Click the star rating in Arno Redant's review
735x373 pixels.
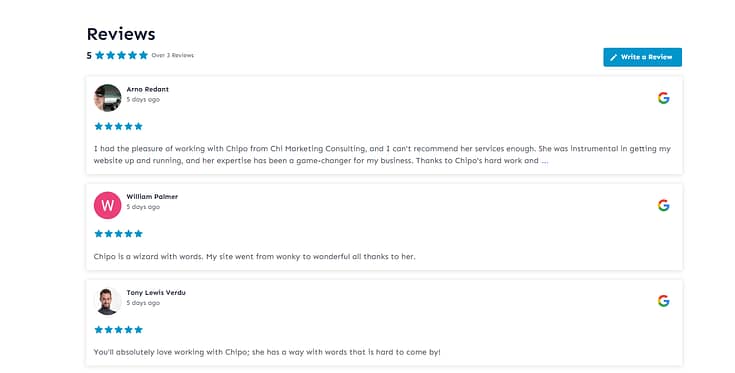click(118, 126)
